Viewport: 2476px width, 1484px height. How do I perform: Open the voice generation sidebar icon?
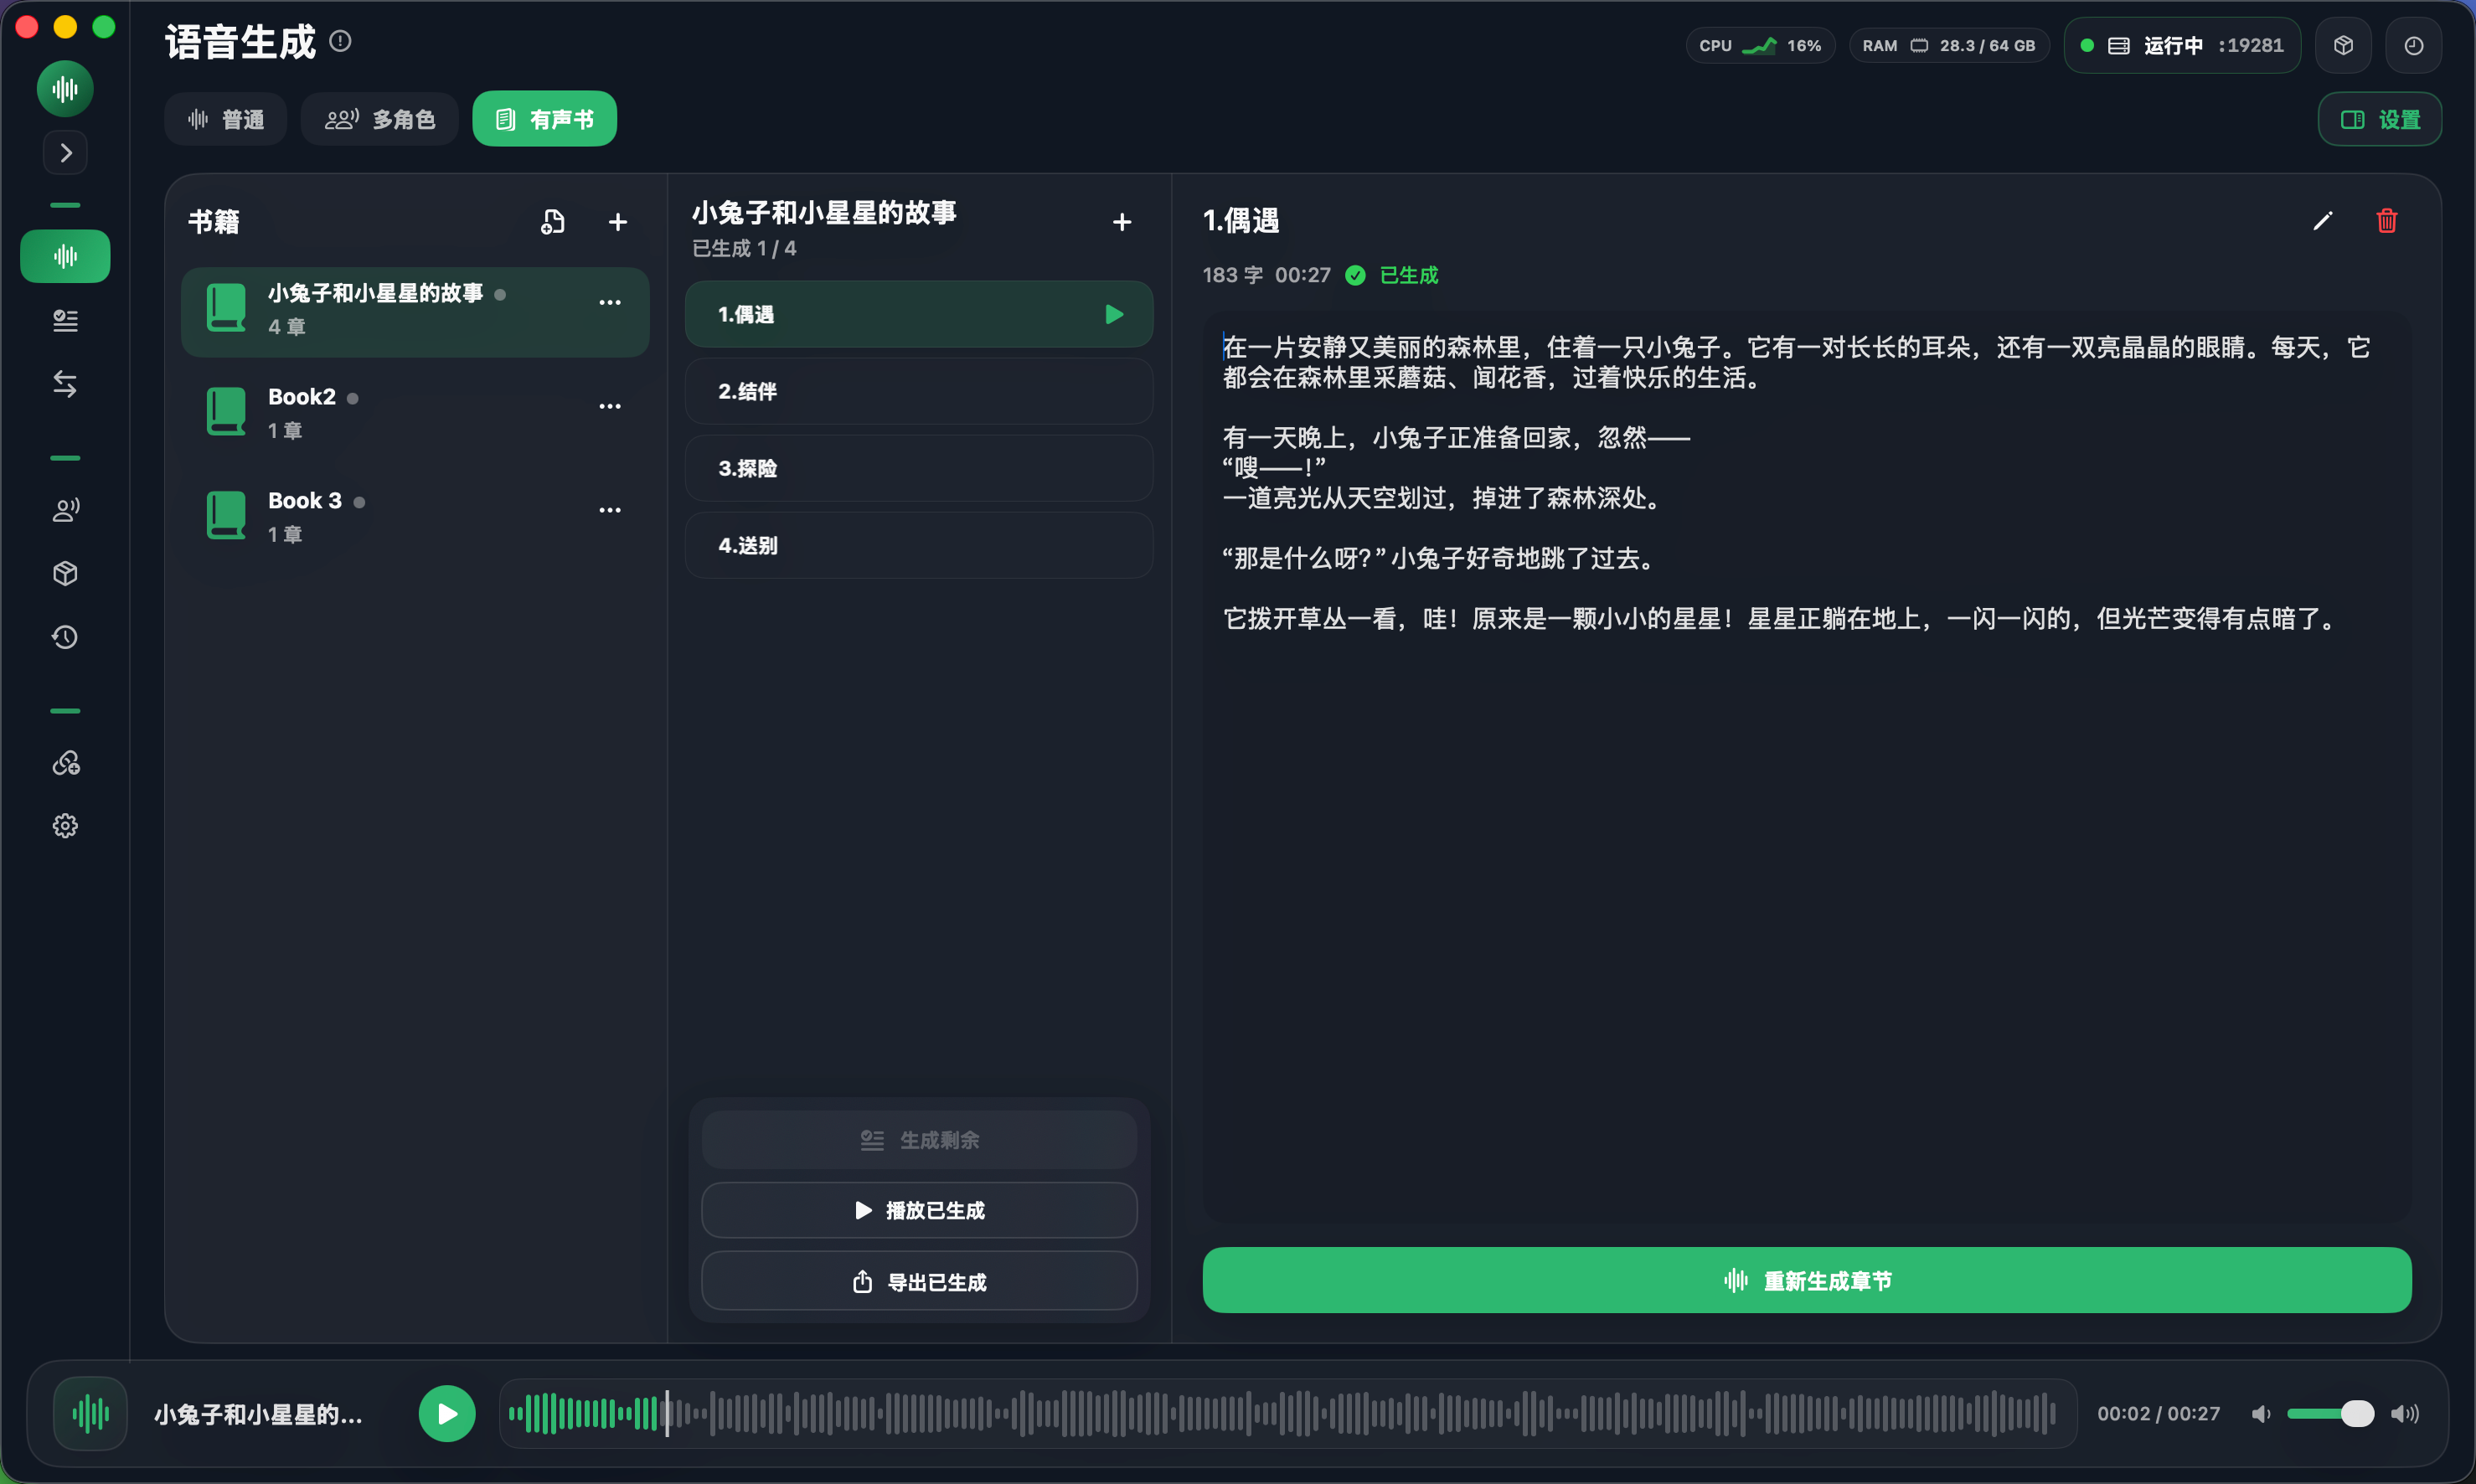click(65, 257)
